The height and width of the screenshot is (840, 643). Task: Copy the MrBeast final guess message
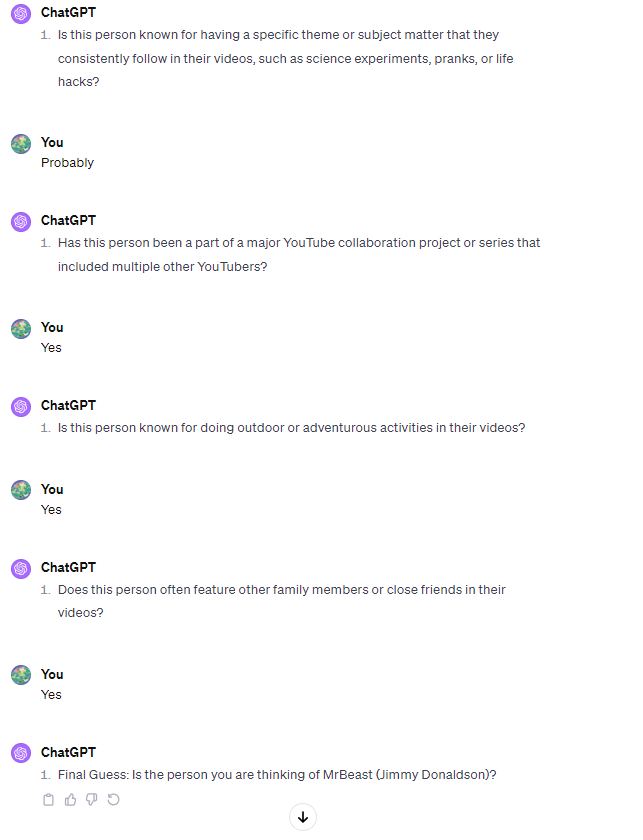pyautogui.click(x=49, y=800)
